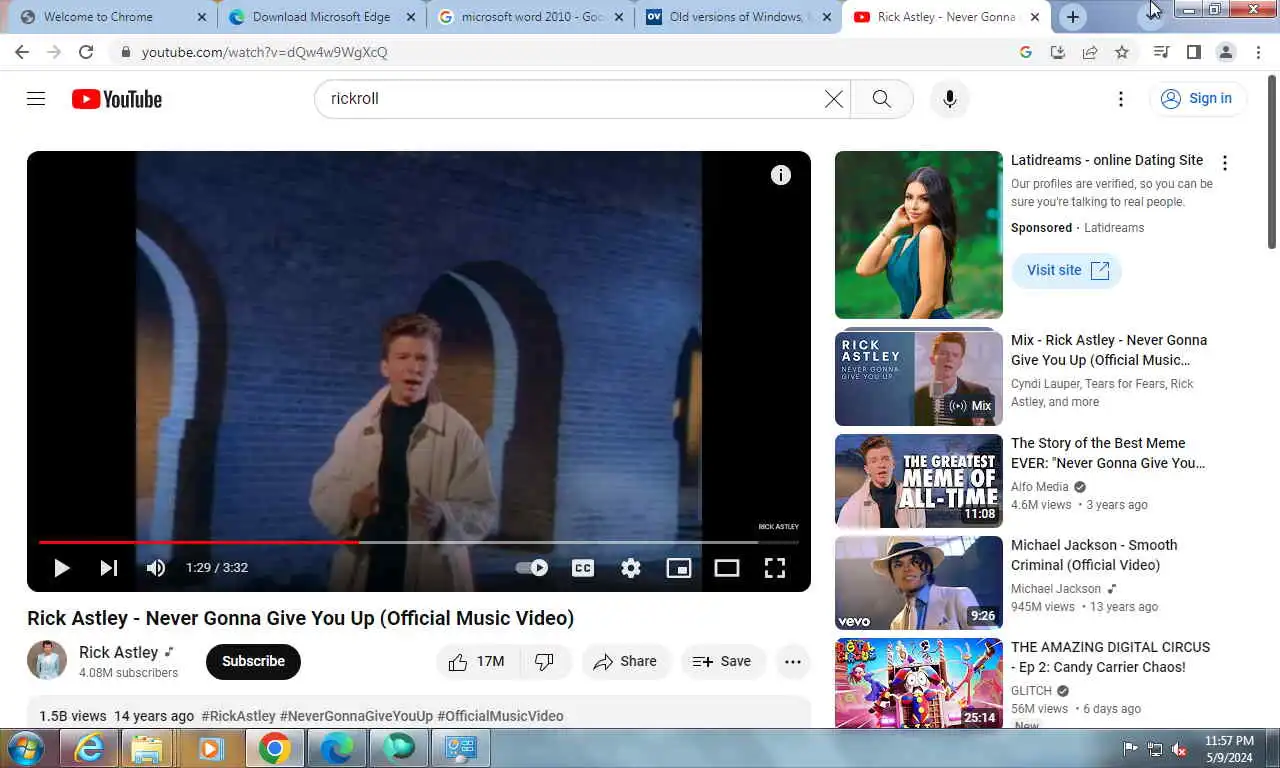Play the paused video
Viewport: 1280px width, 768px height.
61,568
